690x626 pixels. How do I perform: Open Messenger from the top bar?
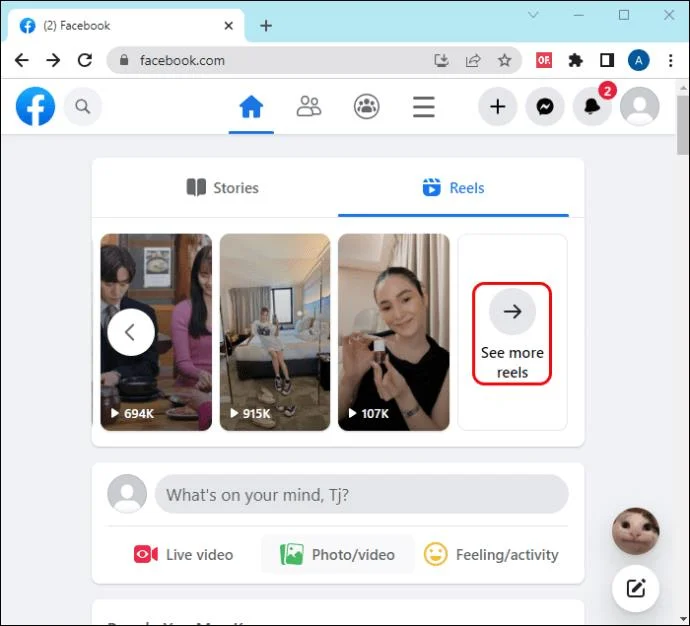point(545,106)
